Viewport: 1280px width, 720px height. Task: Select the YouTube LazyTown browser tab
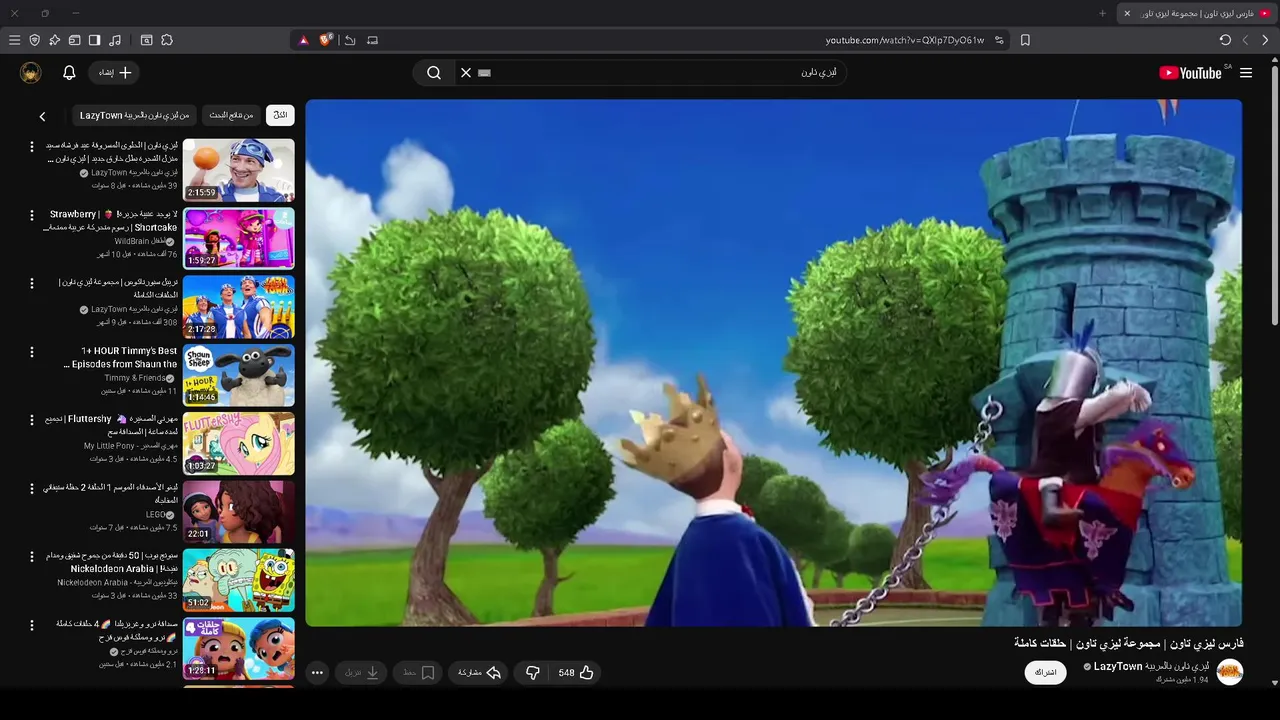(1197, 13)
